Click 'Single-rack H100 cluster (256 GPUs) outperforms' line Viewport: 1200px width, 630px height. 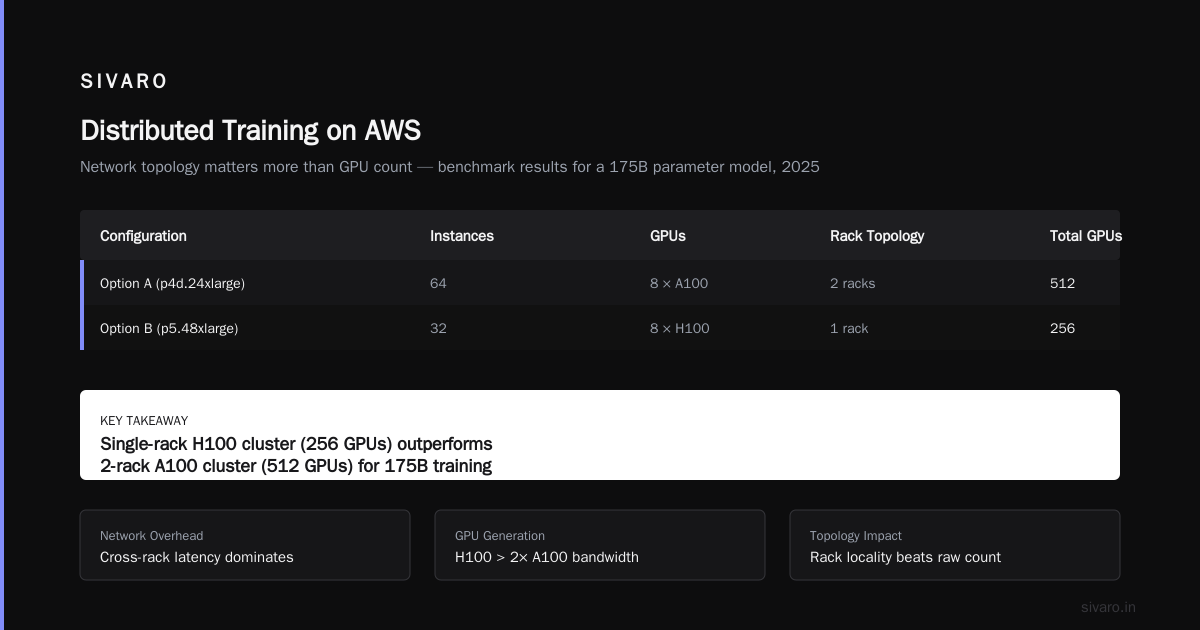[x=296, y=443]
